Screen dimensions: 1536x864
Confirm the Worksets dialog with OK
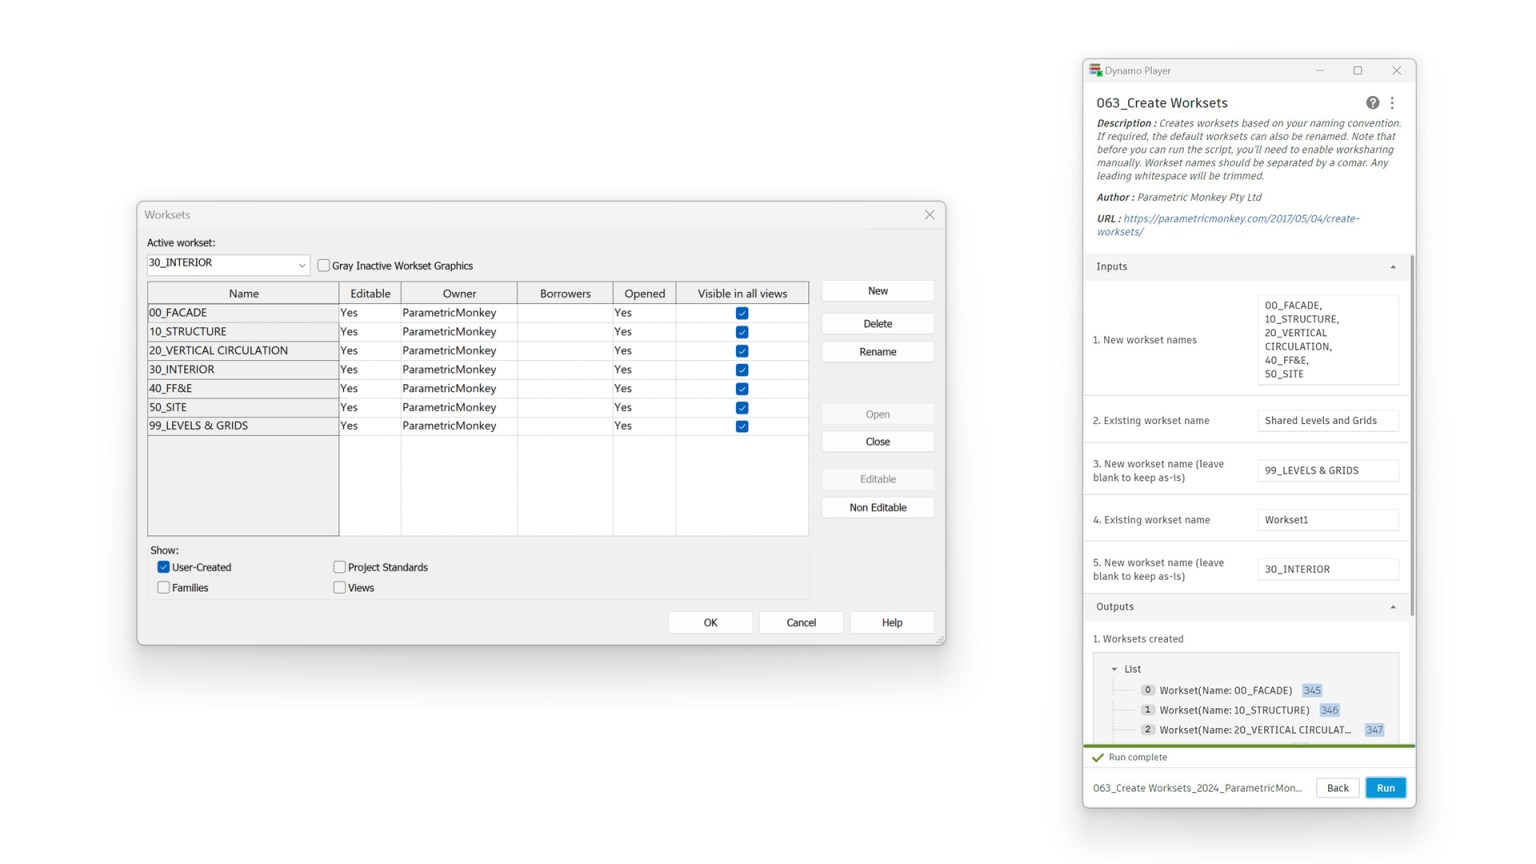(710, 622)
